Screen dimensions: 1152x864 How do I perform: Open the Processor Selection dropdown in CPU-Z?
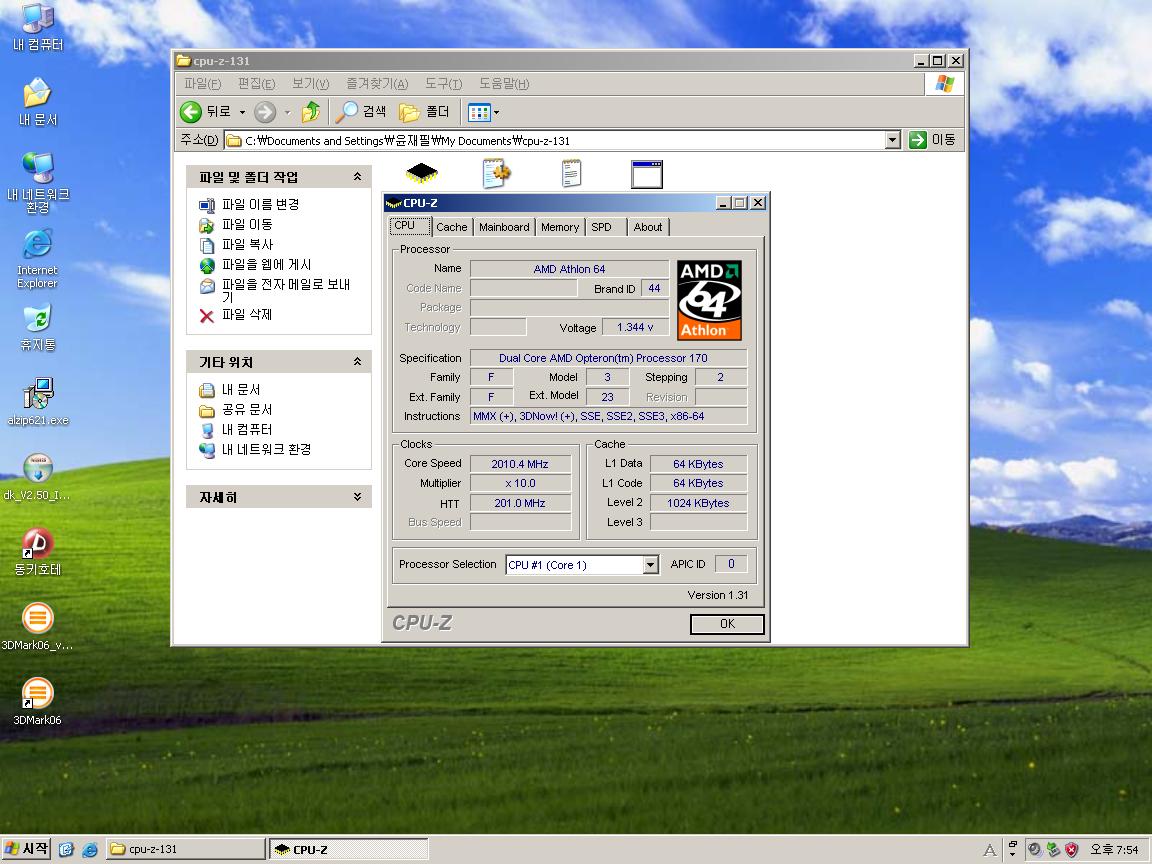coord(651,565)
